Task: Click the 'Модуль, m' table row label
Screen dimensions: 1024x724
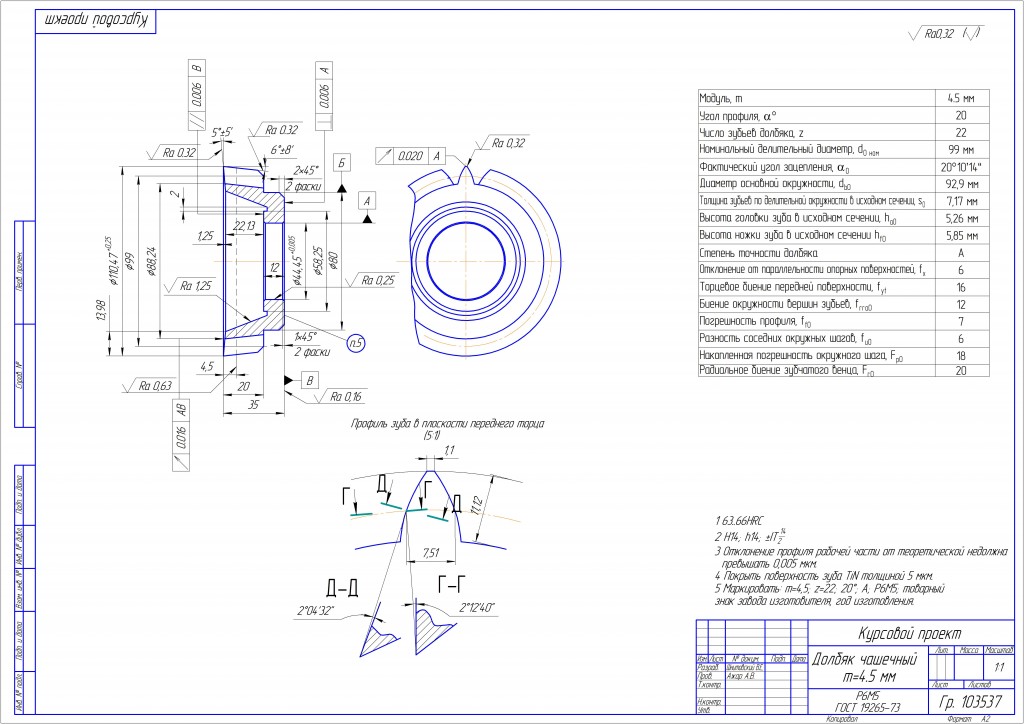Action: tap(721, 99)
